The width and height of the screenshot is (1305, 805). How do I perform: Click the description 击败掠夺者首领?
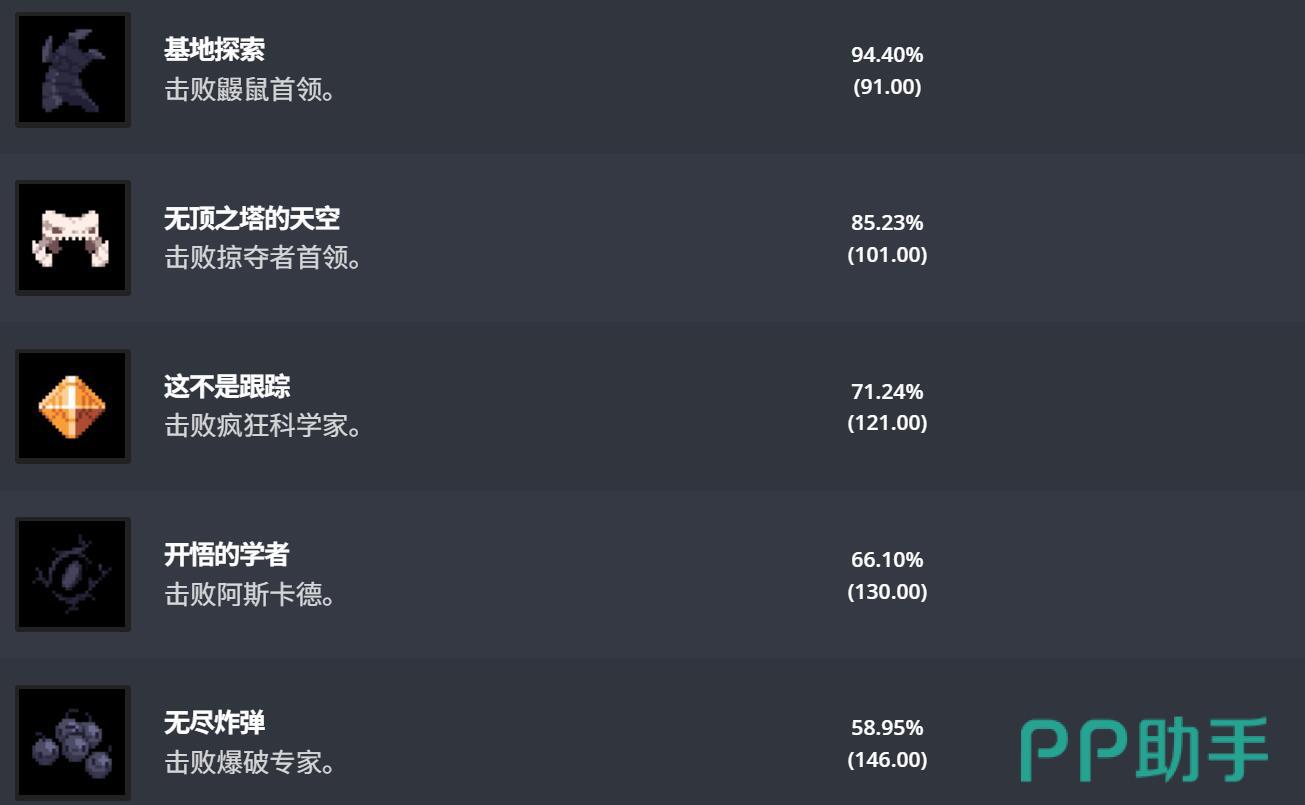click(x=263, y=258)
